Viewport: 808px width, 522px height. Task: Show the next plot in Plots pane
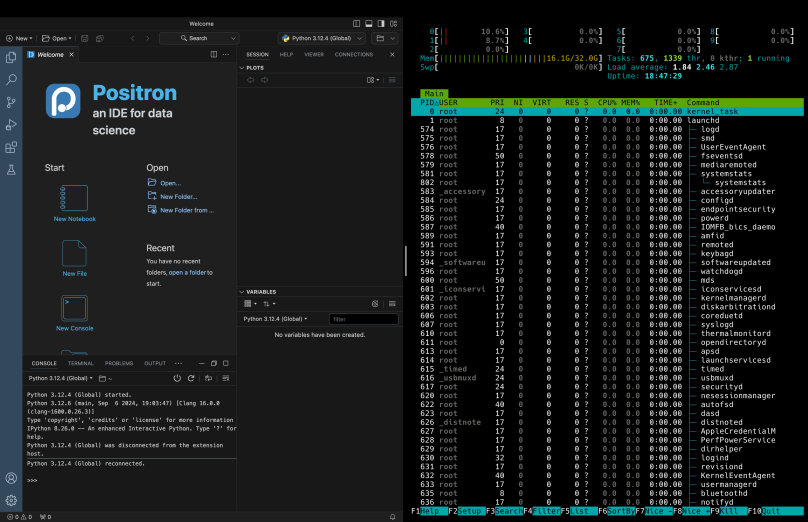264,80
